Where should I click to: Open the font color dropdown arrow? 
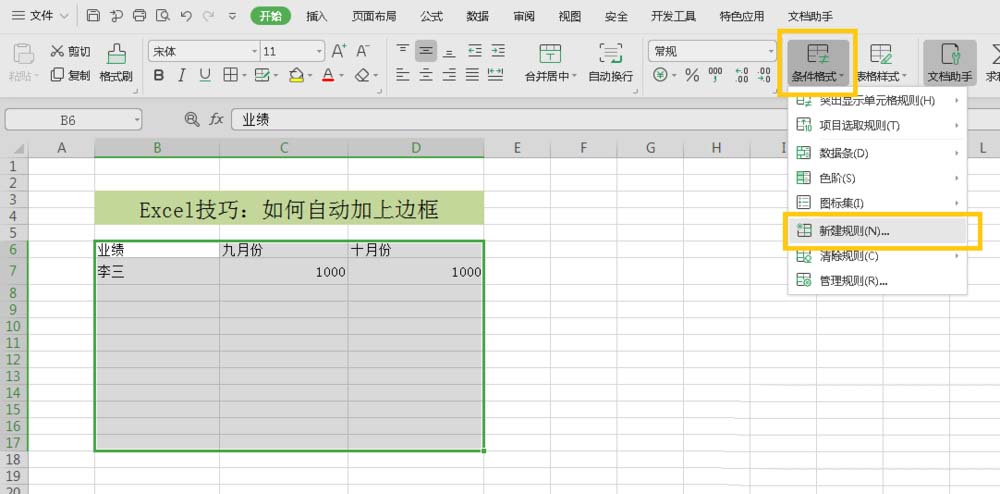[x=342, y=76]
